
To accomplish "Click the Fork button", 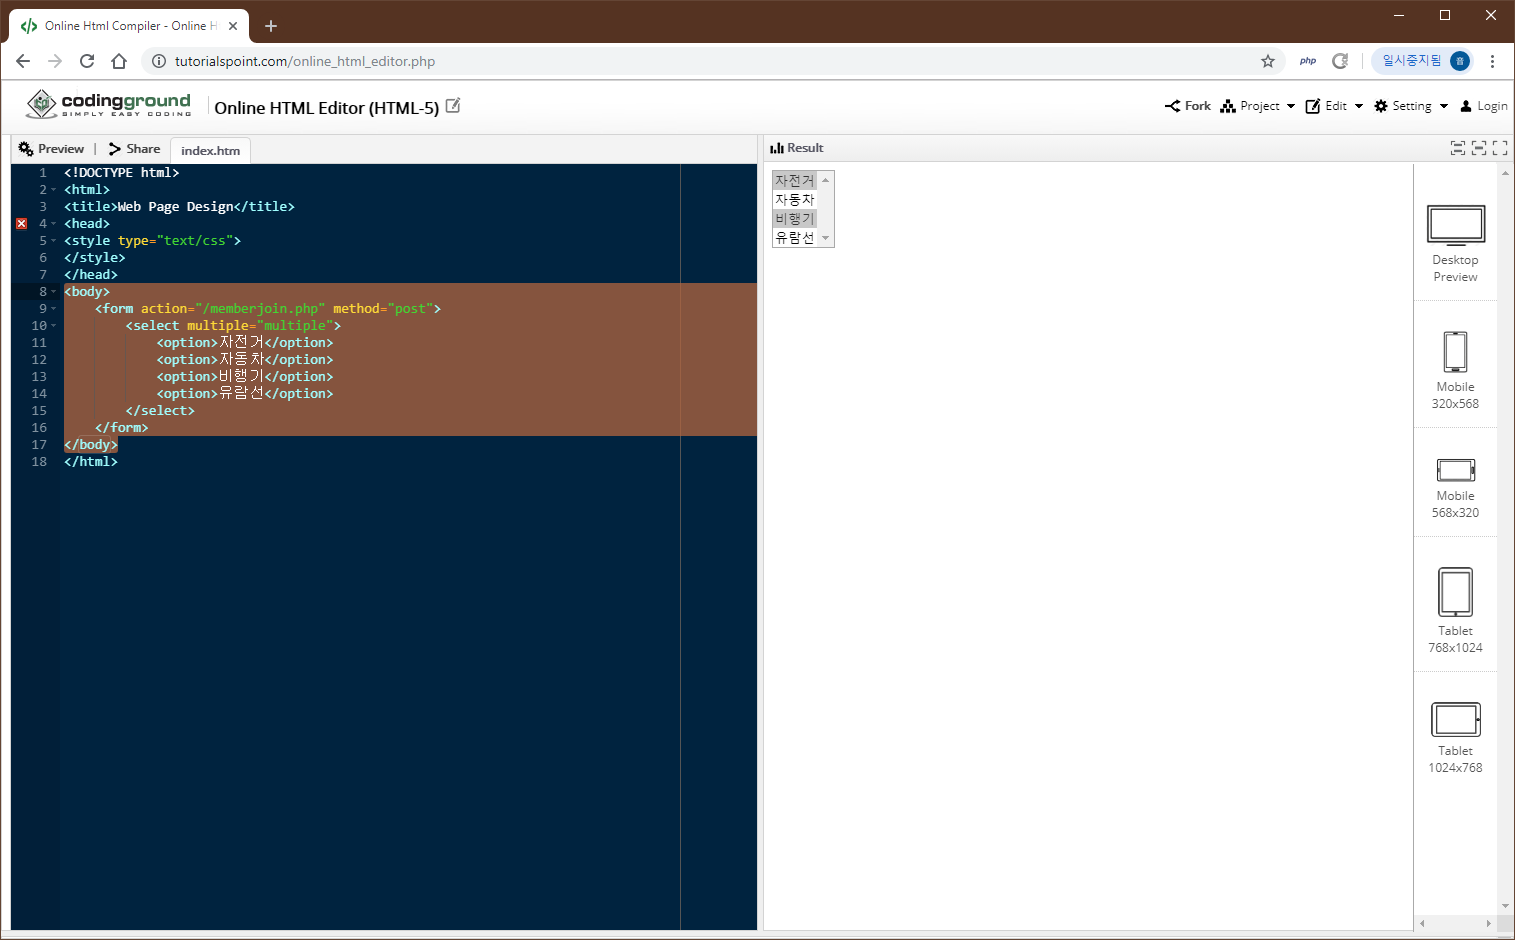I will click(x=1188, y=106).
